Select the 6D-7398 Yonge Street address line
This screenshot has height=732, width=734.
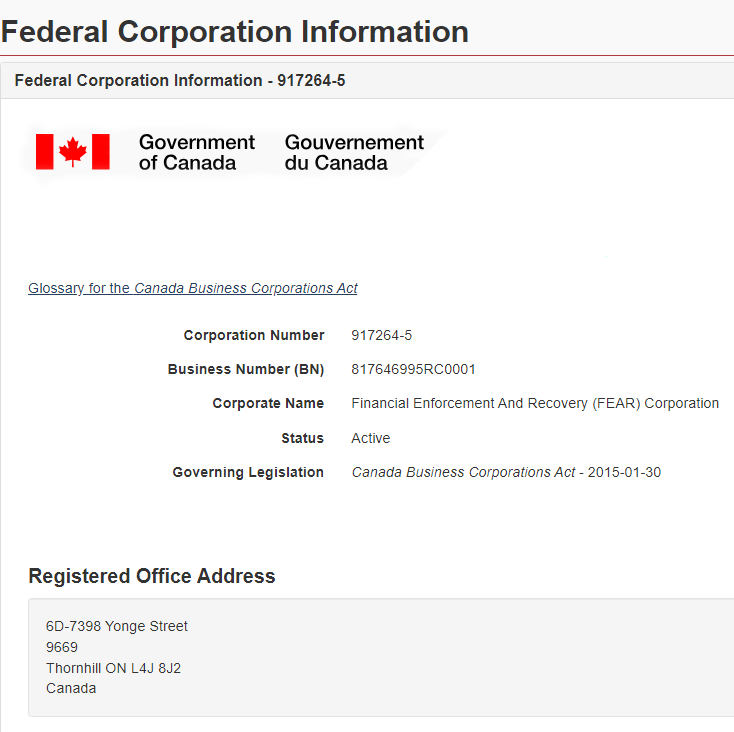(117, 626)
